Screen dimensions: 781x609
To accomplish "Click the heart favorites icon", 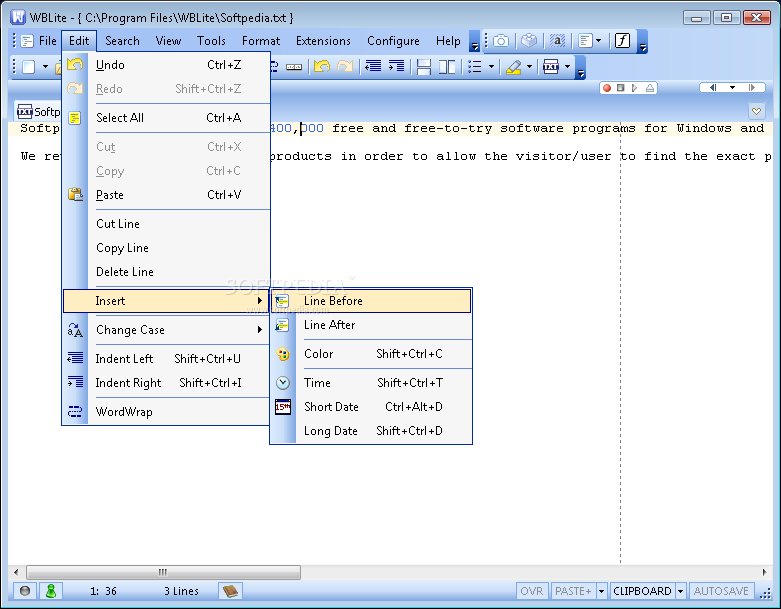I will [756, 111].
